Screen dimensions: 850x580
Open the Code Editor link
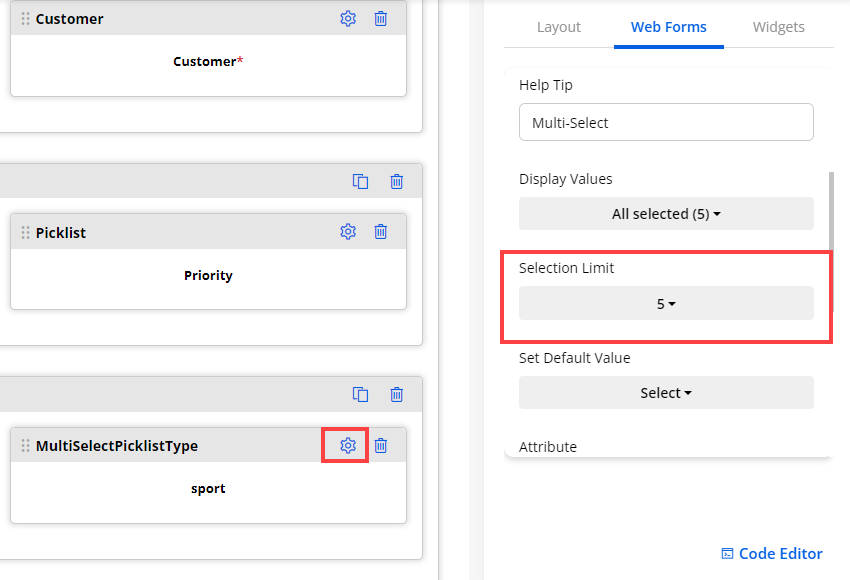[772, 554]
